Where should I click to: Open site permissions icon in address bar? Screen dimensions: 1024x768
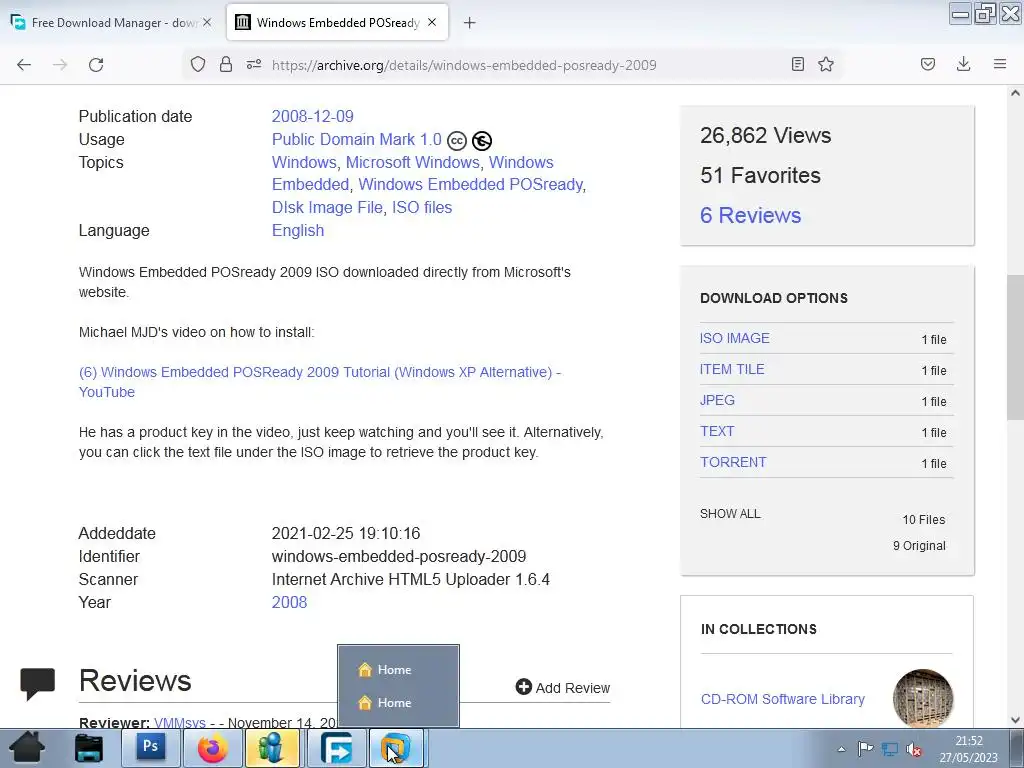254,64
